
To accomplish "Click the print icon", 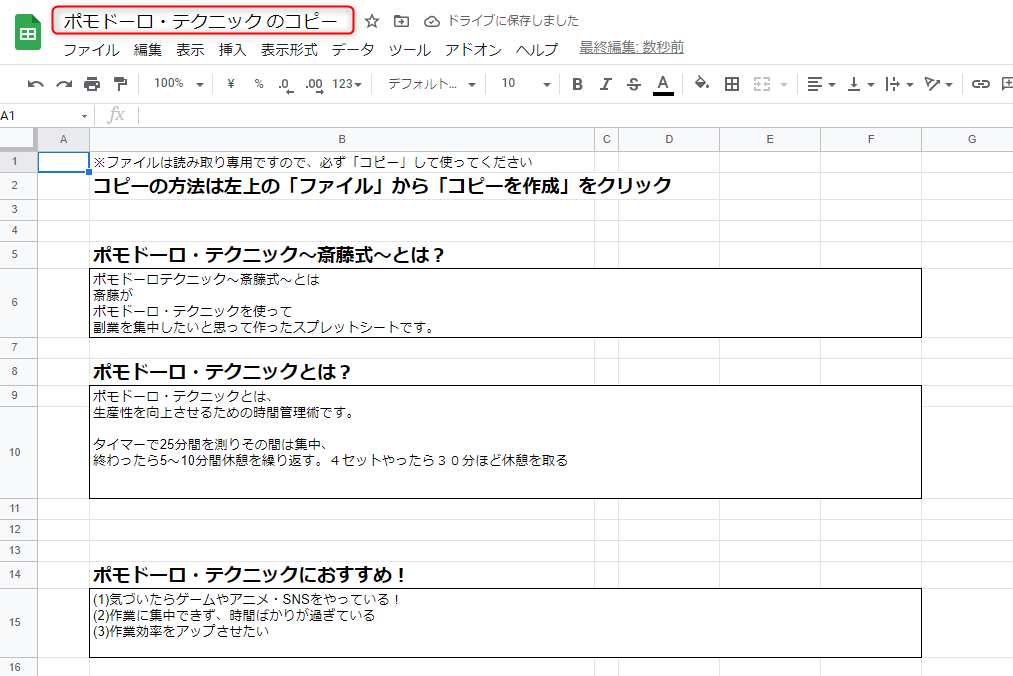I will (x=92, y=84).
